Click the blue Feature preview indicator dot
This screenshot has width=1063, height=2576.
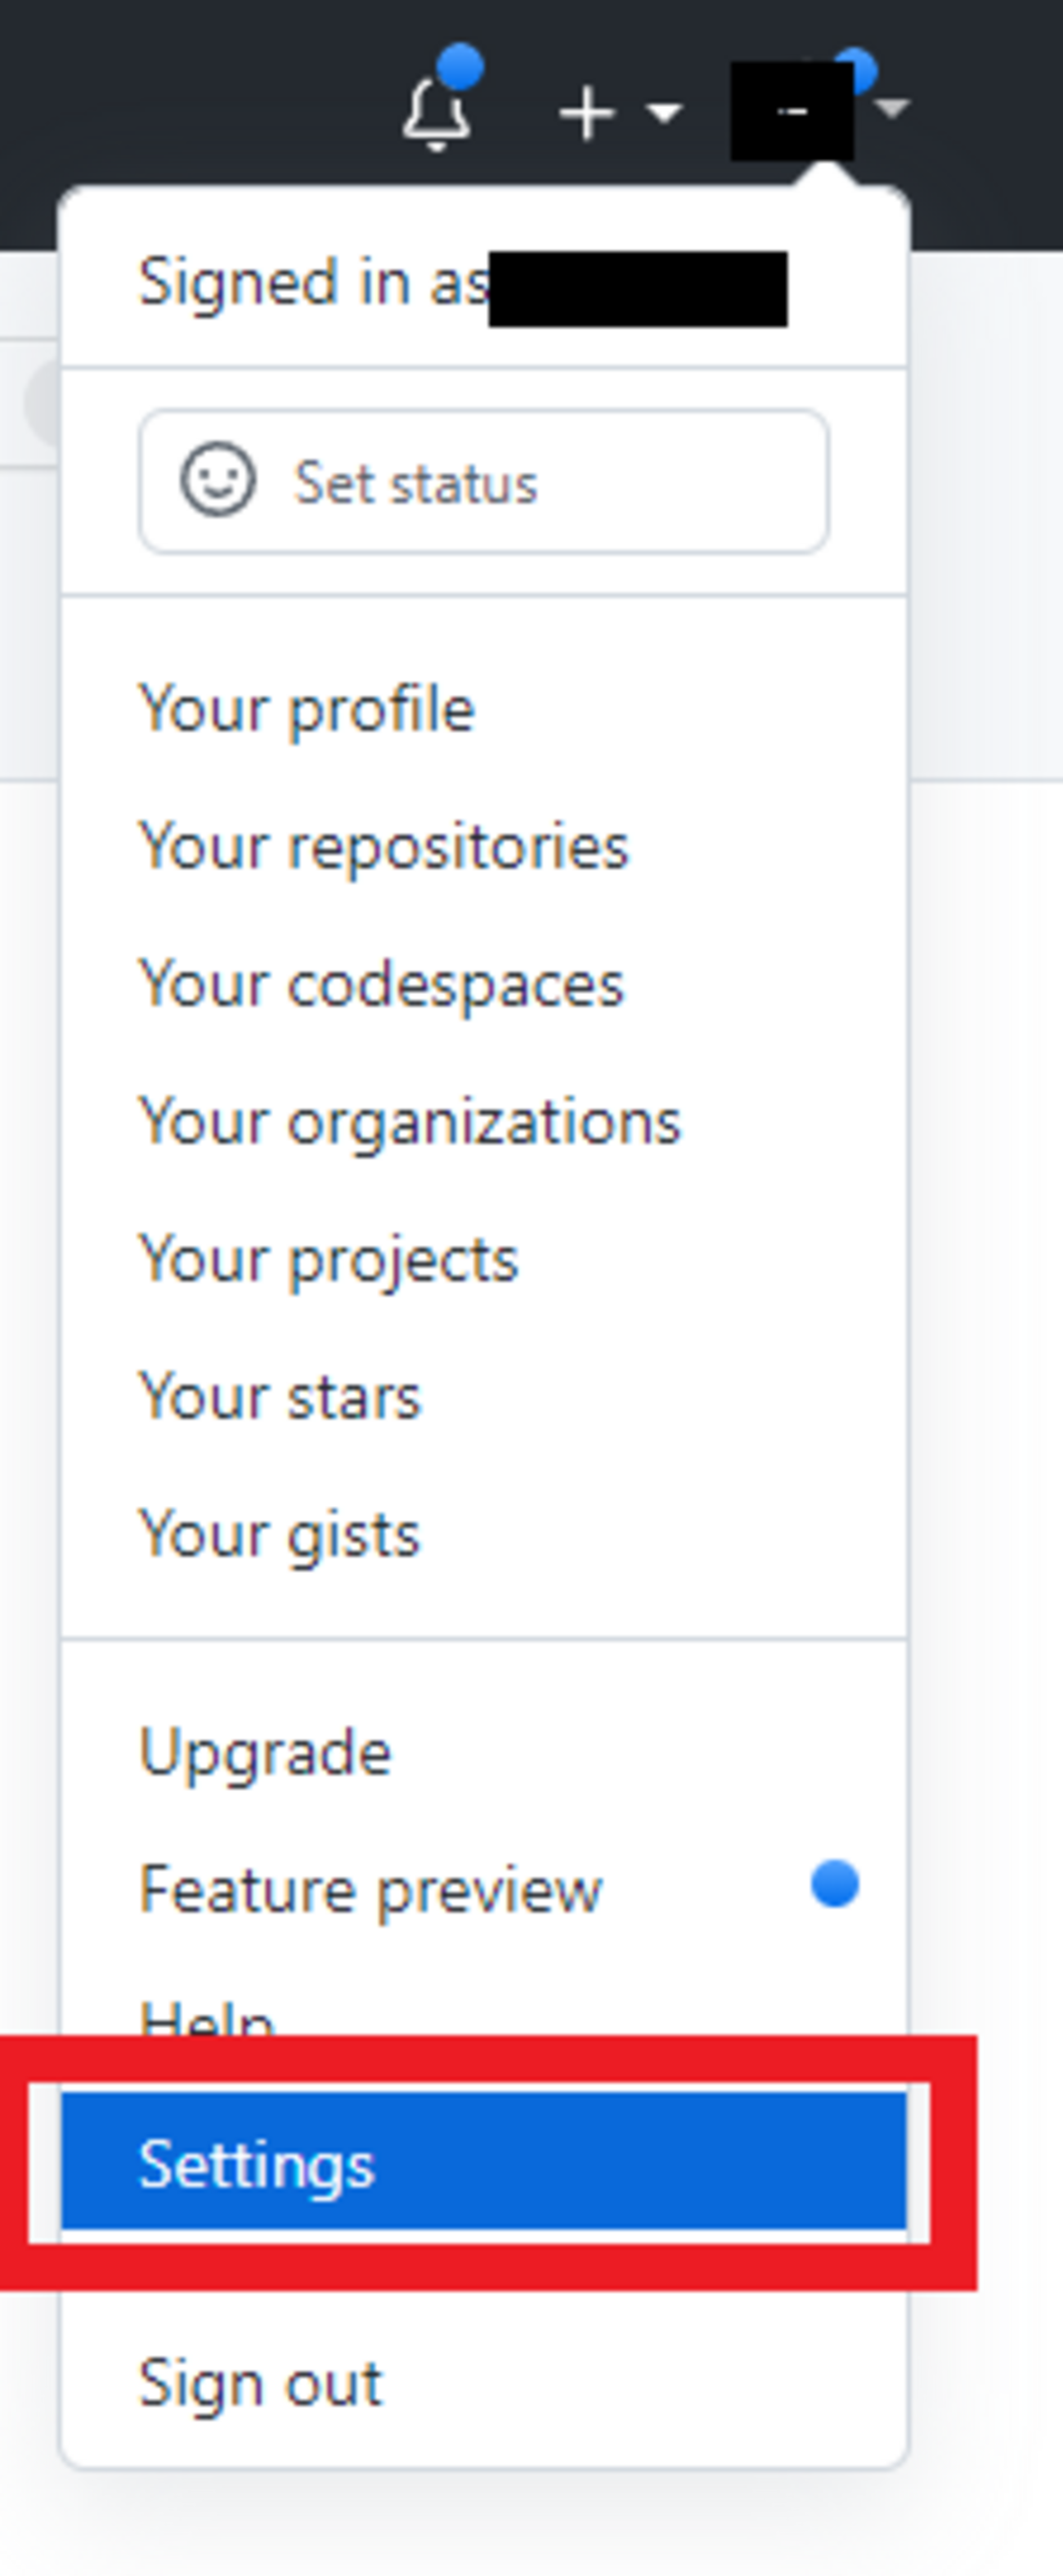835,1884
